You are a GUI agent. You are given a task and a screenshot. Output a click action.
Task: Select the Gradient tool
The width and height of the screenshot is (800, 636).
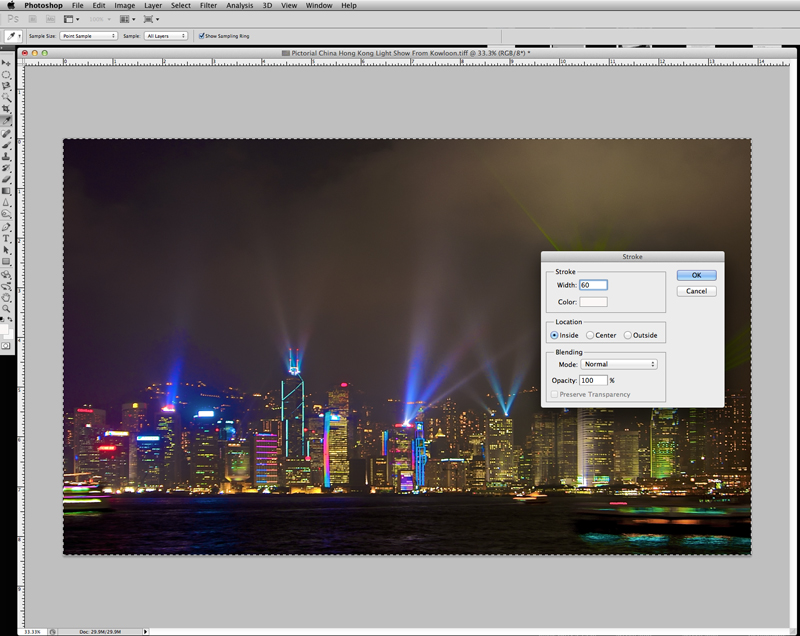[6, 190]
